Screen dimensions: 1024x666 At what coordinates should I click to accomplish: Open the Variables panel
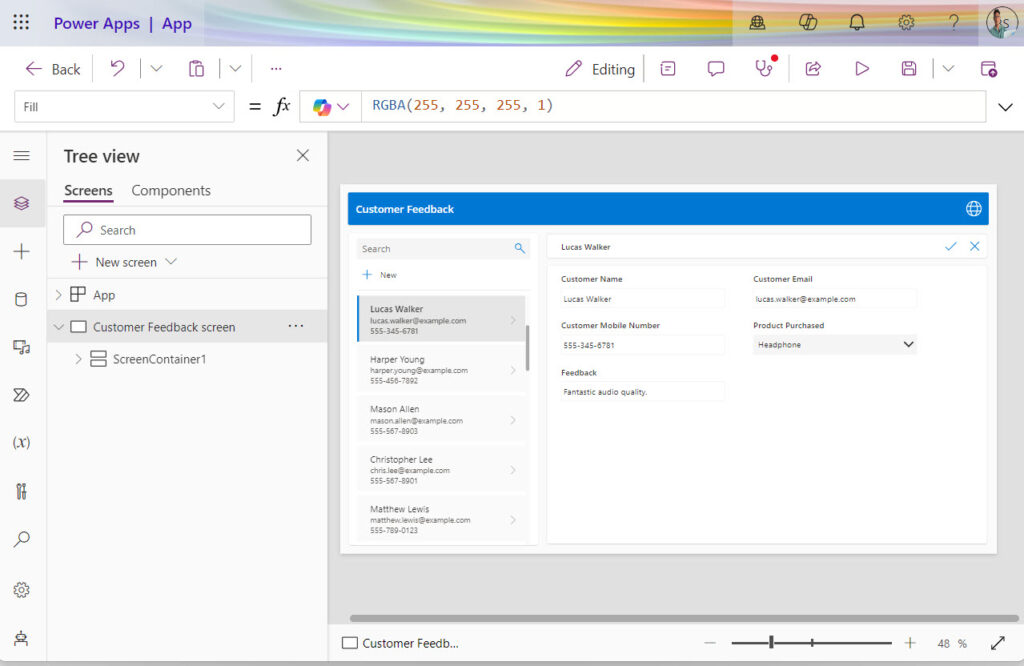[22, 441]
